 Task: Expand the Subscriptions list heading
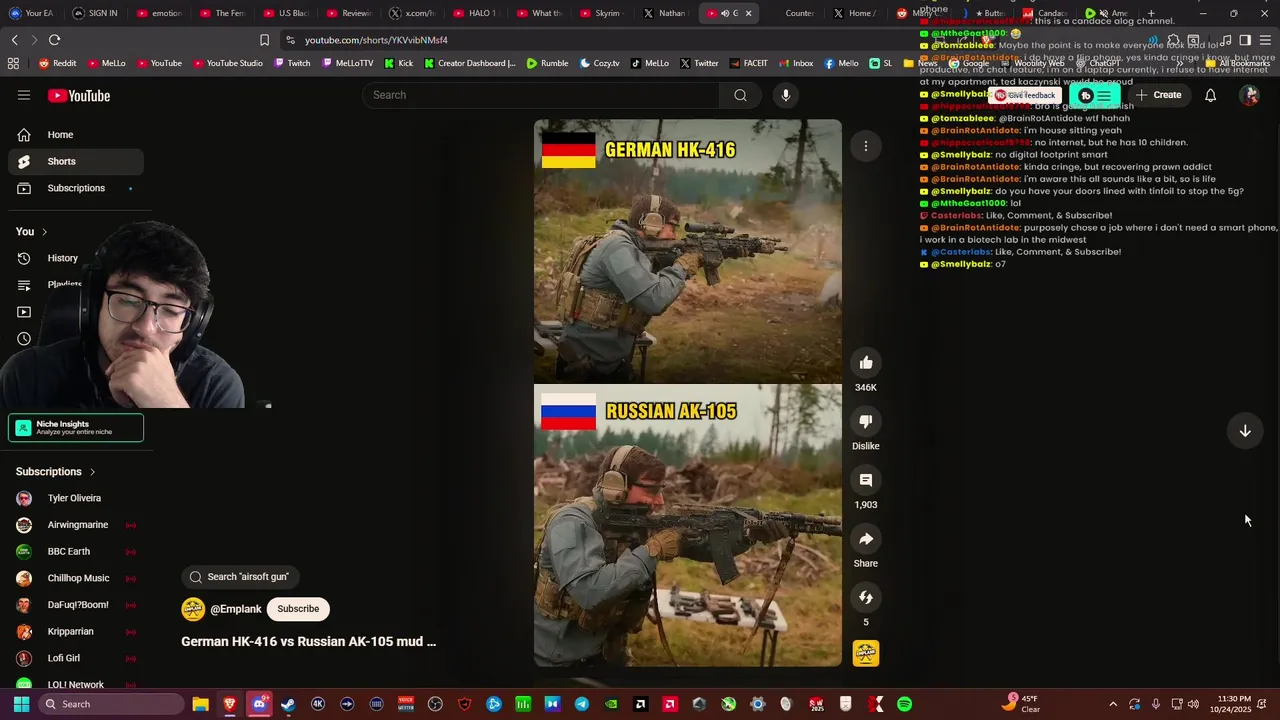56,472
